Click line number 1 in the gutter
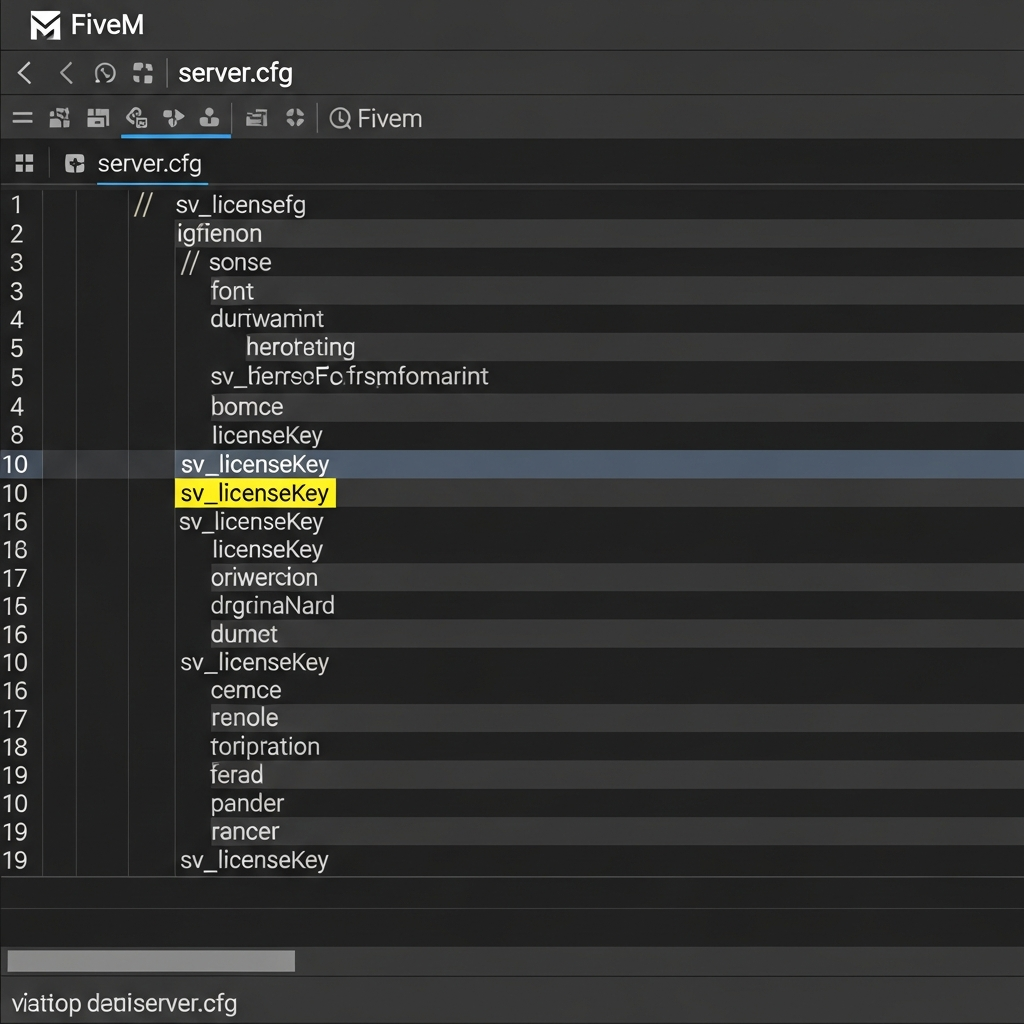 (16, 205)
